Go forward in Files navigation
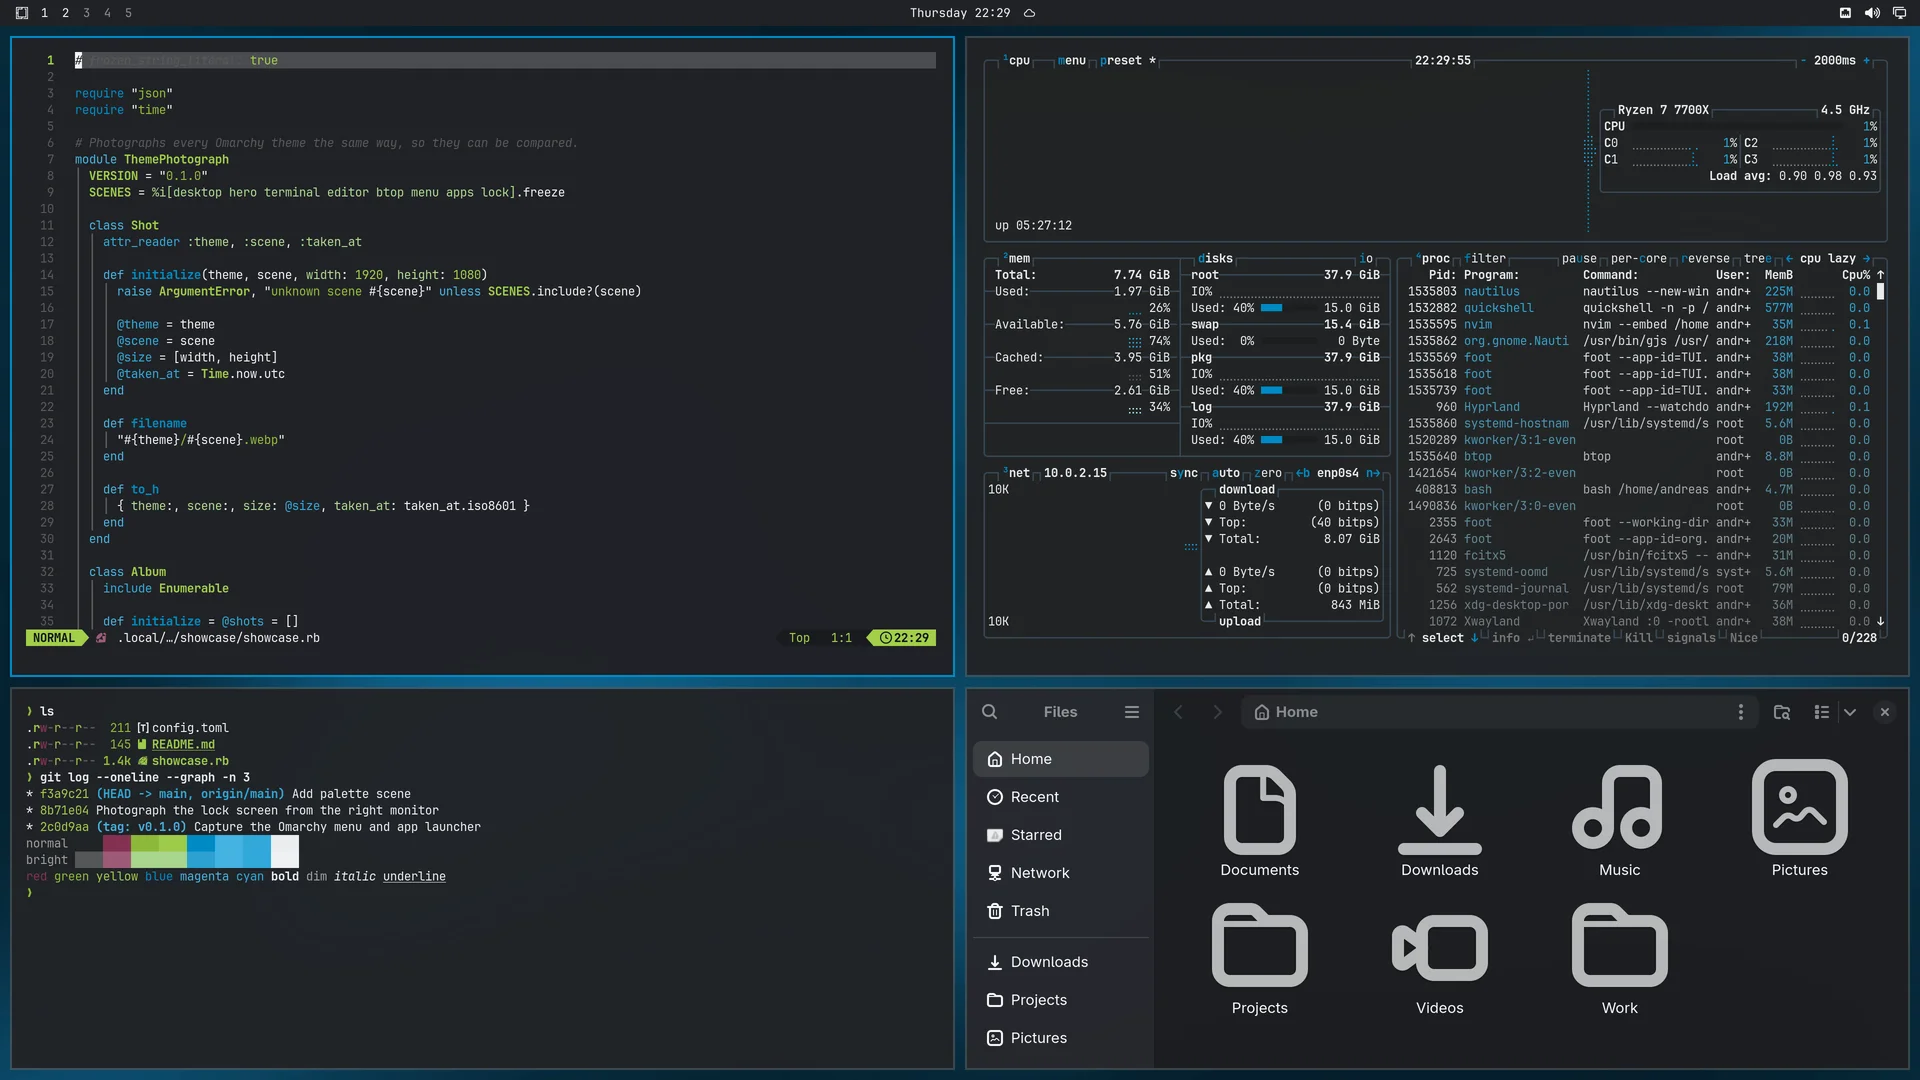This screenshot has height=1080, width=1920. coord(1217,712)
